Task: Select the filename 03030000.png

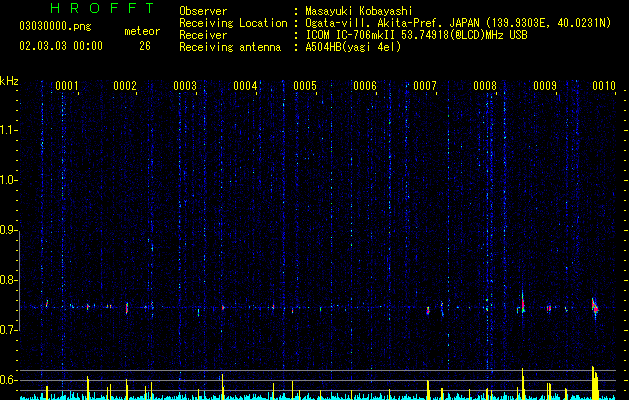Action: pyautogui.click(x=55, y=27)
